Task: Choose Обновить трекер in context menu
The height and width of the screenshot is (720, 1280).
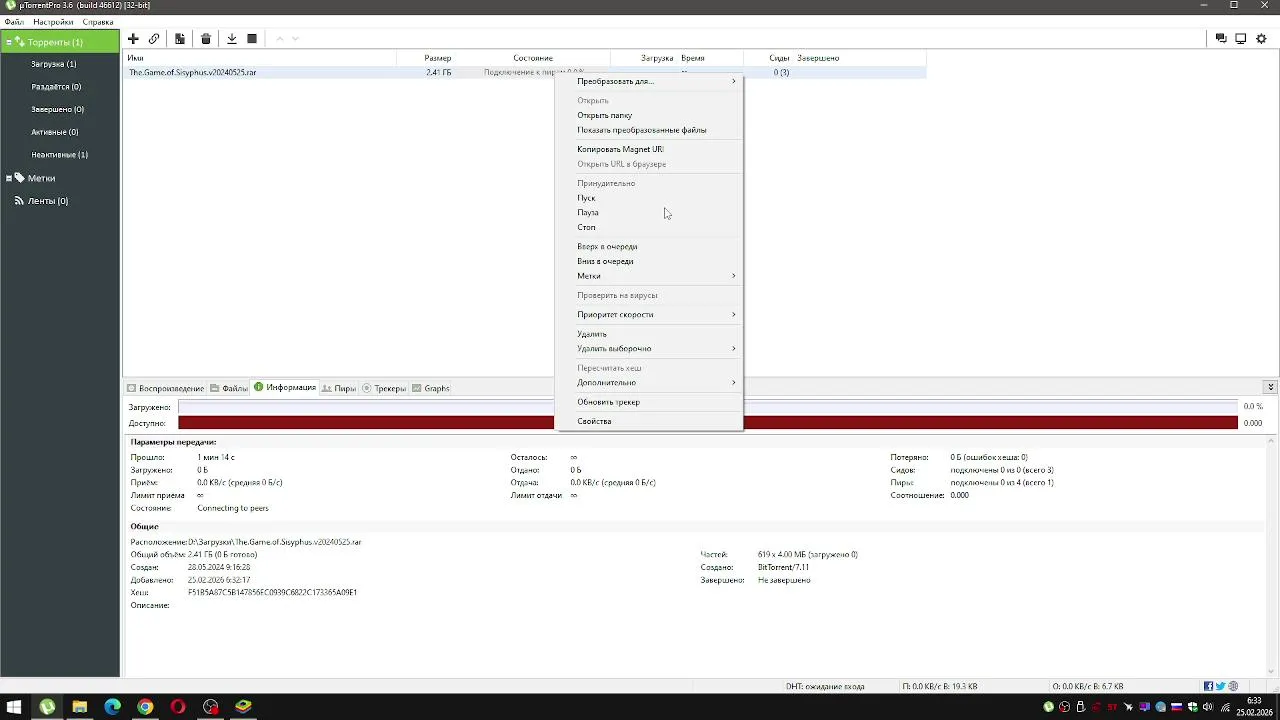Action: 650,402
